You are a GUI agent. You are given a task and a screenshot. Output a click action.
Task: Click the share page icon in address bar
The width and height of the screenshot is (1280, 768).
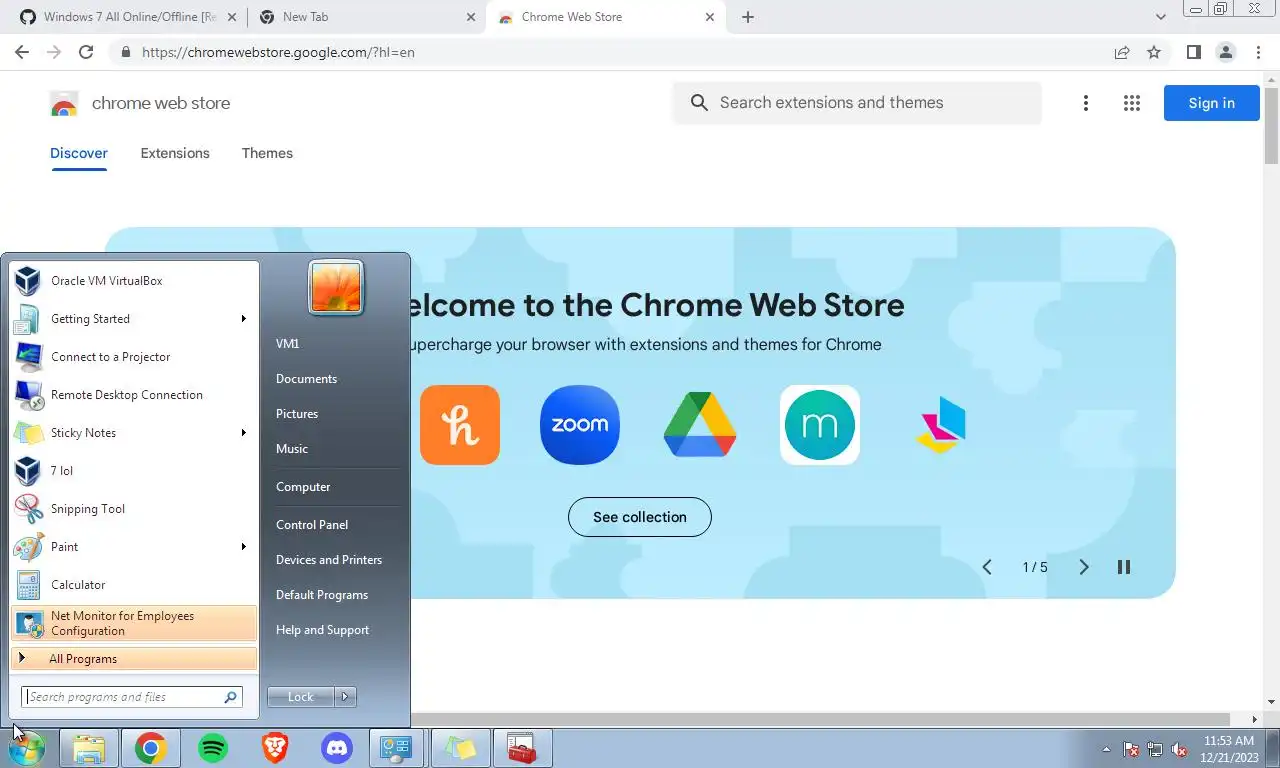pos(1122,52)
